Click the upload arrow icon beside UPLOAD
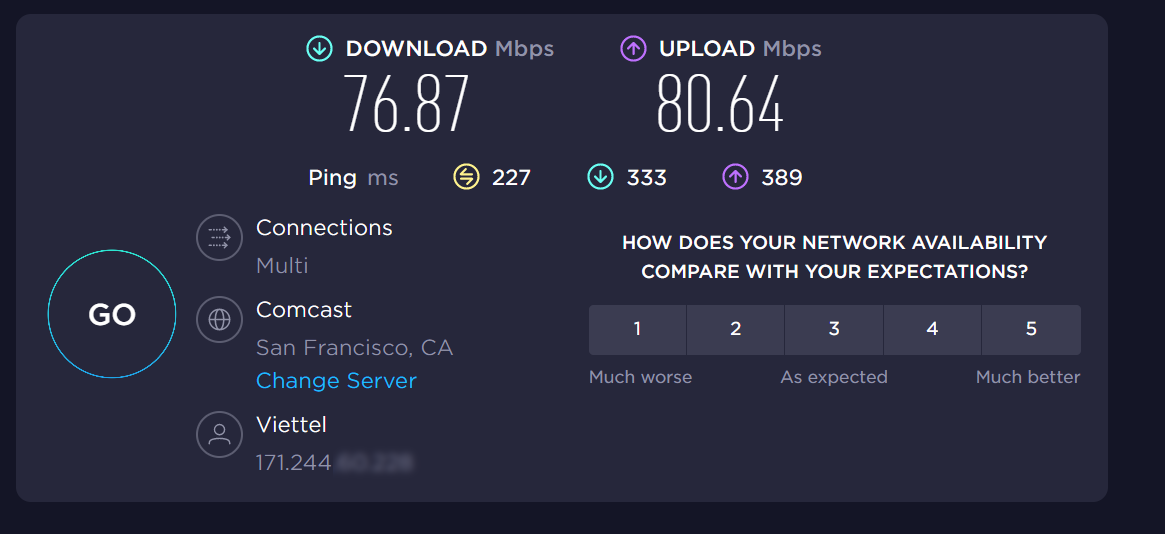 pyautogui.click(x=633, y=48)
